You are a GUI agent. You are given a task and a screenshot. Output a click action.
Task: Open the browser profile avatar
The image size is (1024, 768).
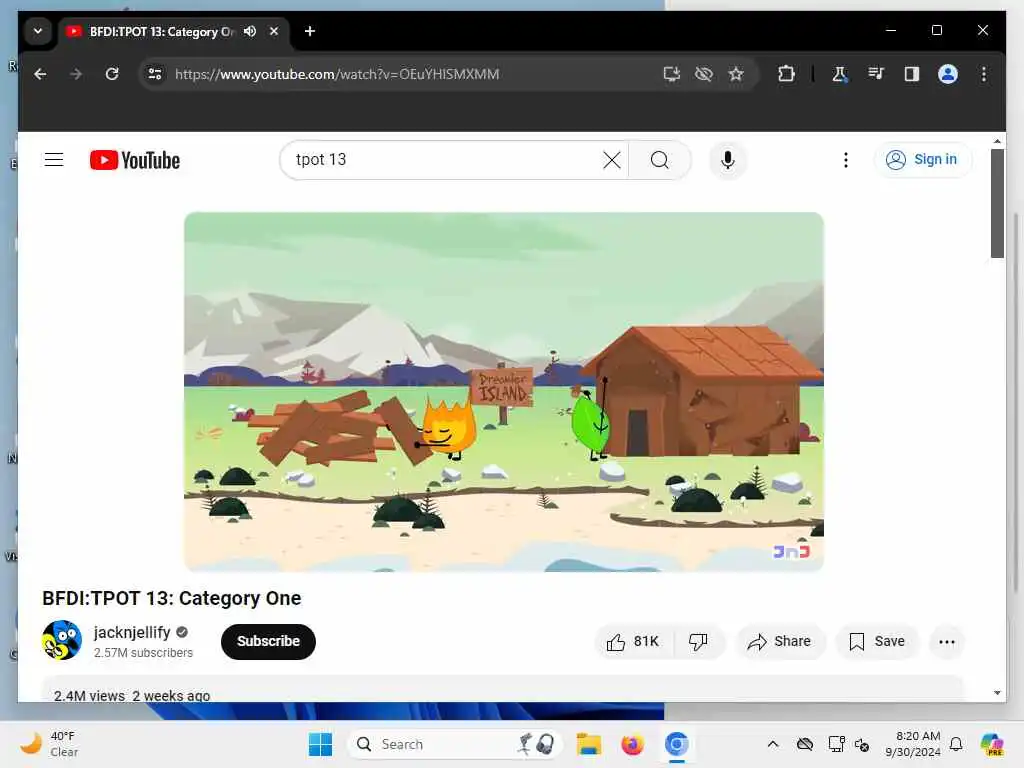[x=948, y=74]
